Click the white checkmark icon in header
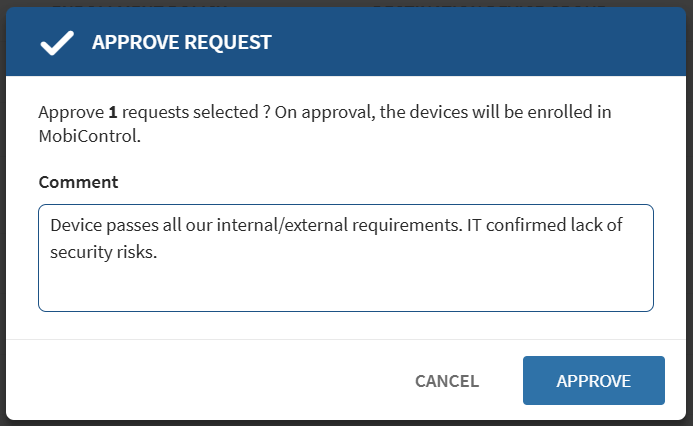 (x=57, y=43)
